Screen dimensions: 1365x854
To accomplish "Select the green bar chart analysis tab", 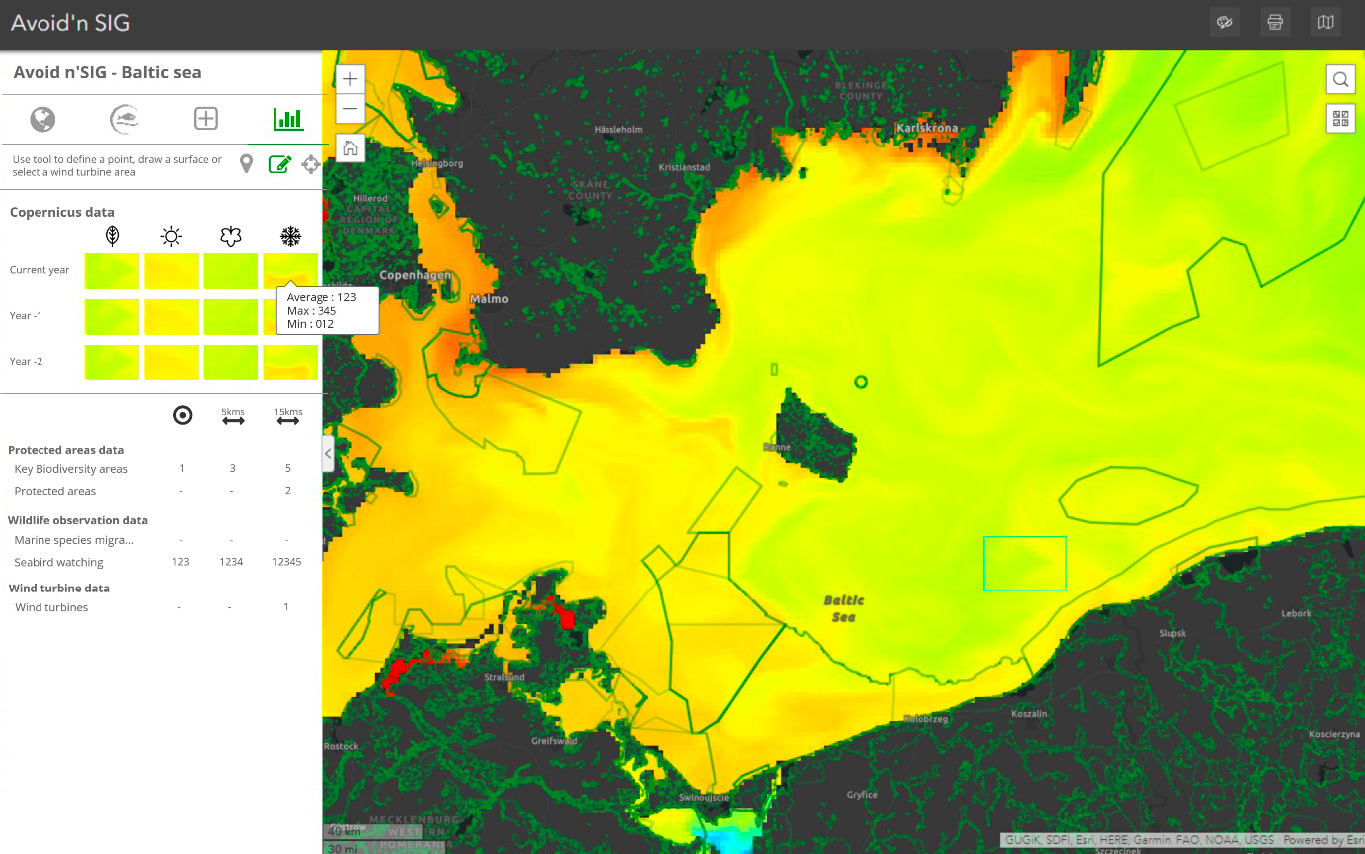I will [x=288, y=120].
